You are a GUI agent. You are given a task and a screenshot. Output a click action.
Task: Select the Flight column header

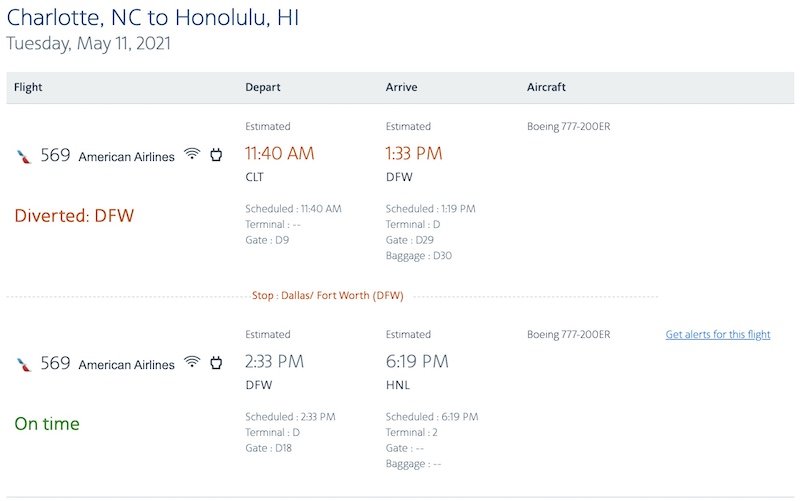[28, 87]
